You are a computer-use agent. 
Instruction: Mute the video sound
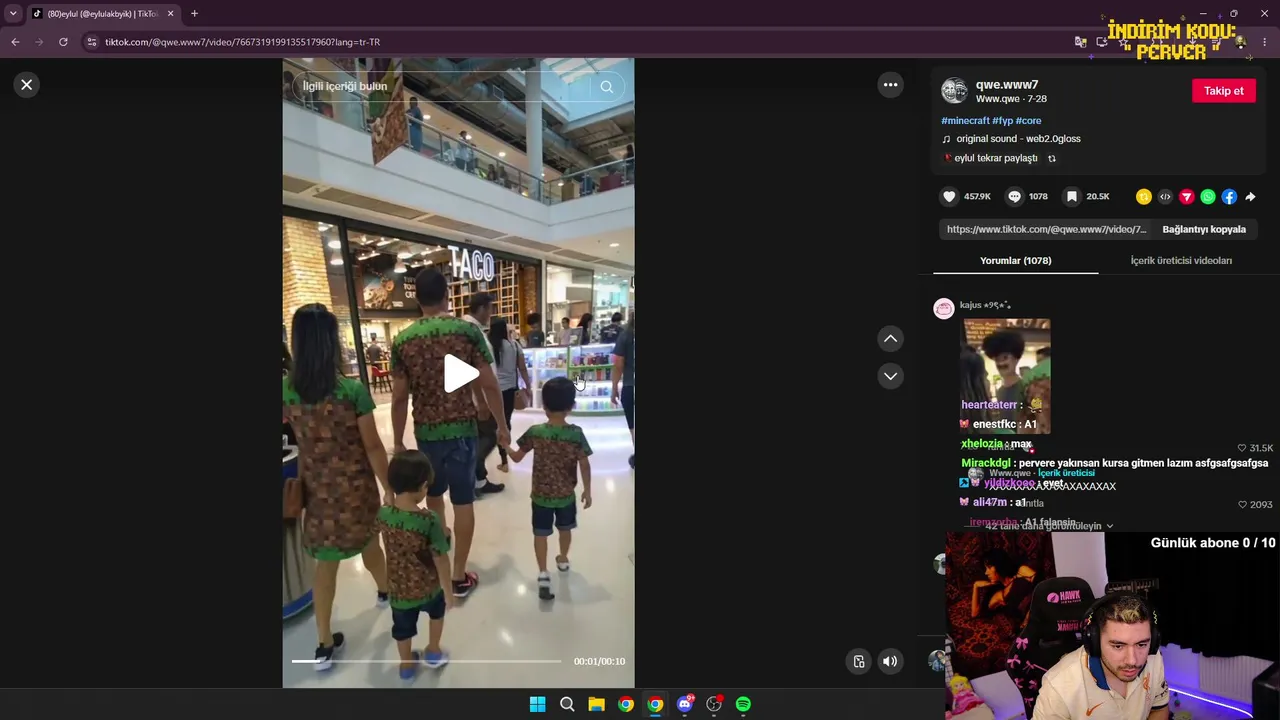click(890, 661)
